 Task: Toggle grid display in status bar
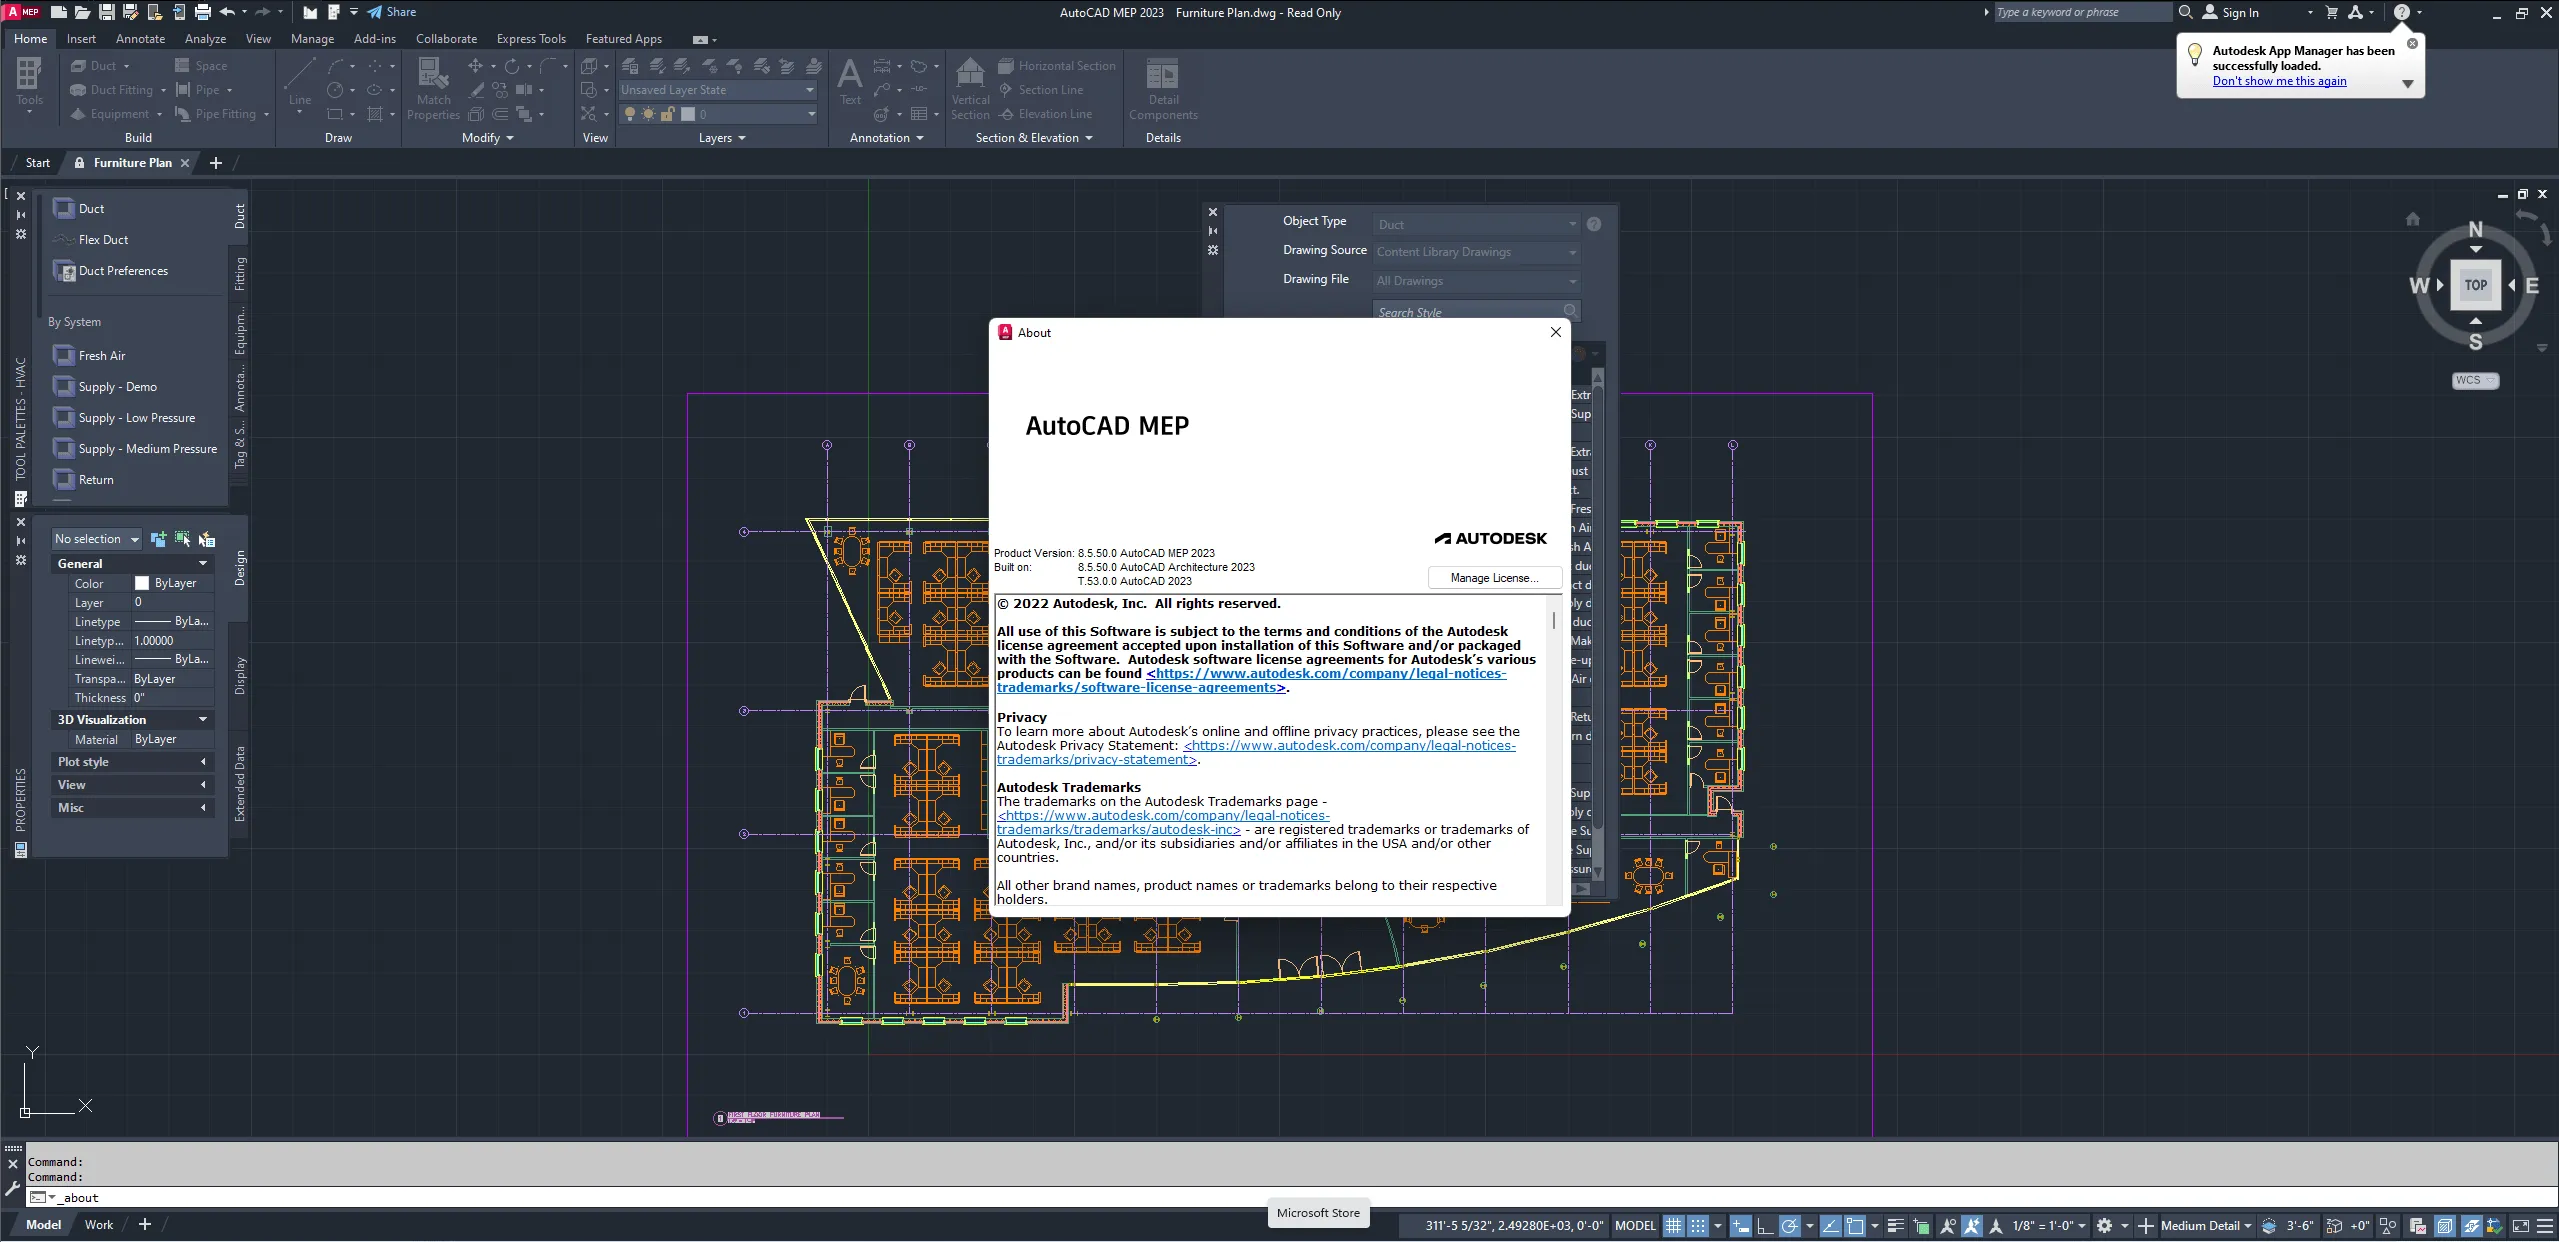[x=1673, y=1225]
